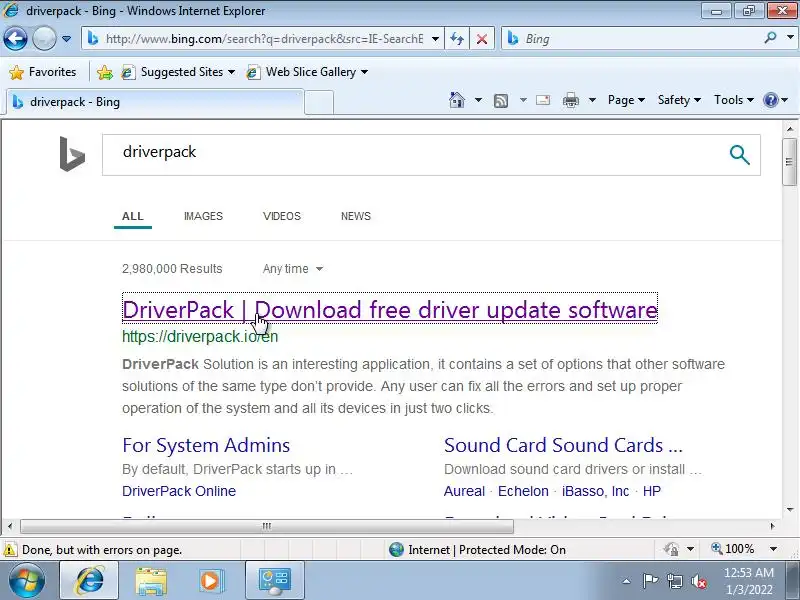Open the recent pages dropdown arrow
The height and width of the screenshot is (600, 800).
point(66,39)
